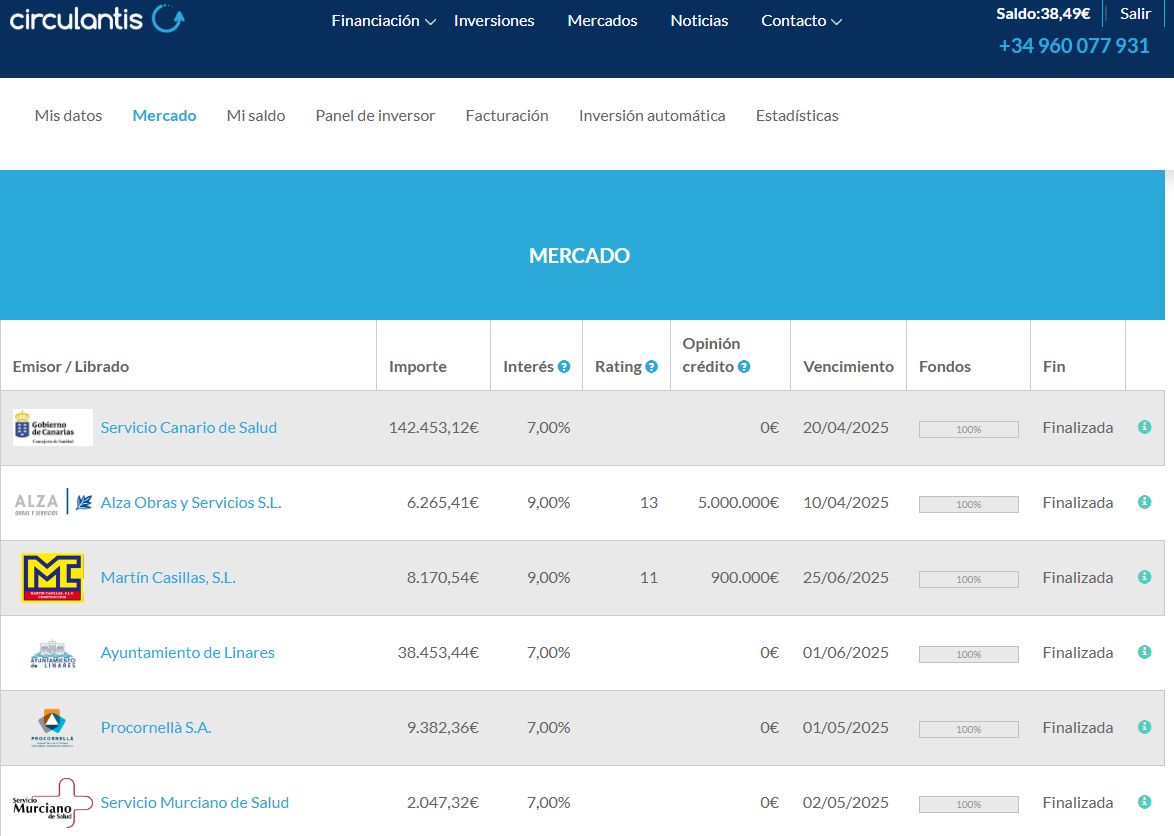Click the Circulantis logo
The width and height of the screenshot is (1174, 836).
[x=97, y=18]
